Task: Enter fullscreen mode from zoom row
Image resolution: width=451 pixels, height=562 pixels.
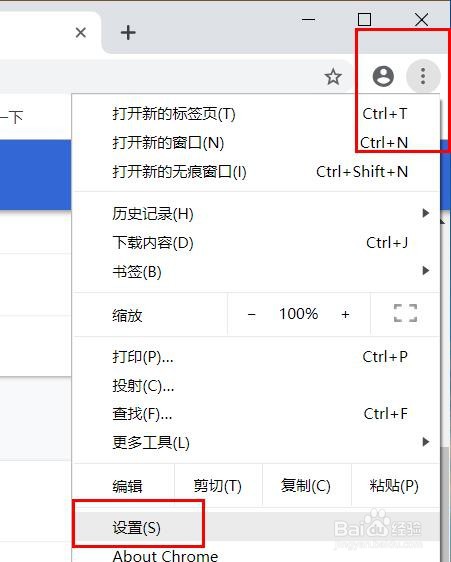Action: coord(405,314)
